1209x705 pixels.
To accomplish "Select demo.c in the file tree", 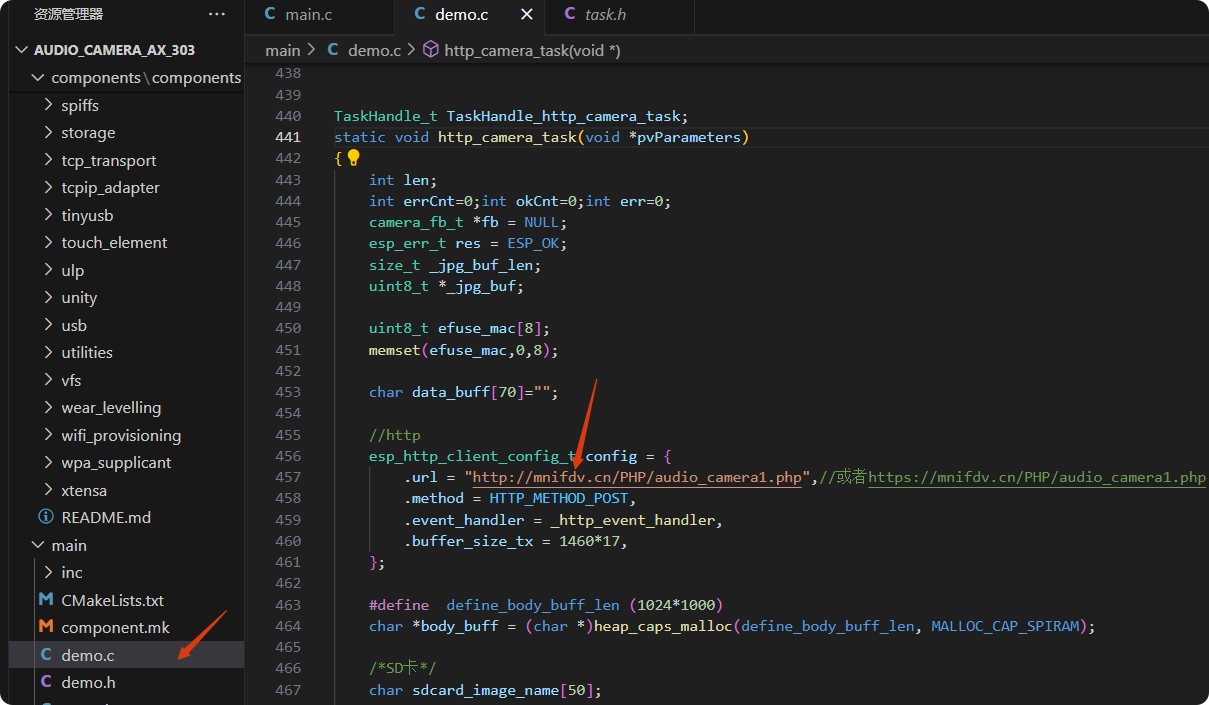I will click(126, 655).
